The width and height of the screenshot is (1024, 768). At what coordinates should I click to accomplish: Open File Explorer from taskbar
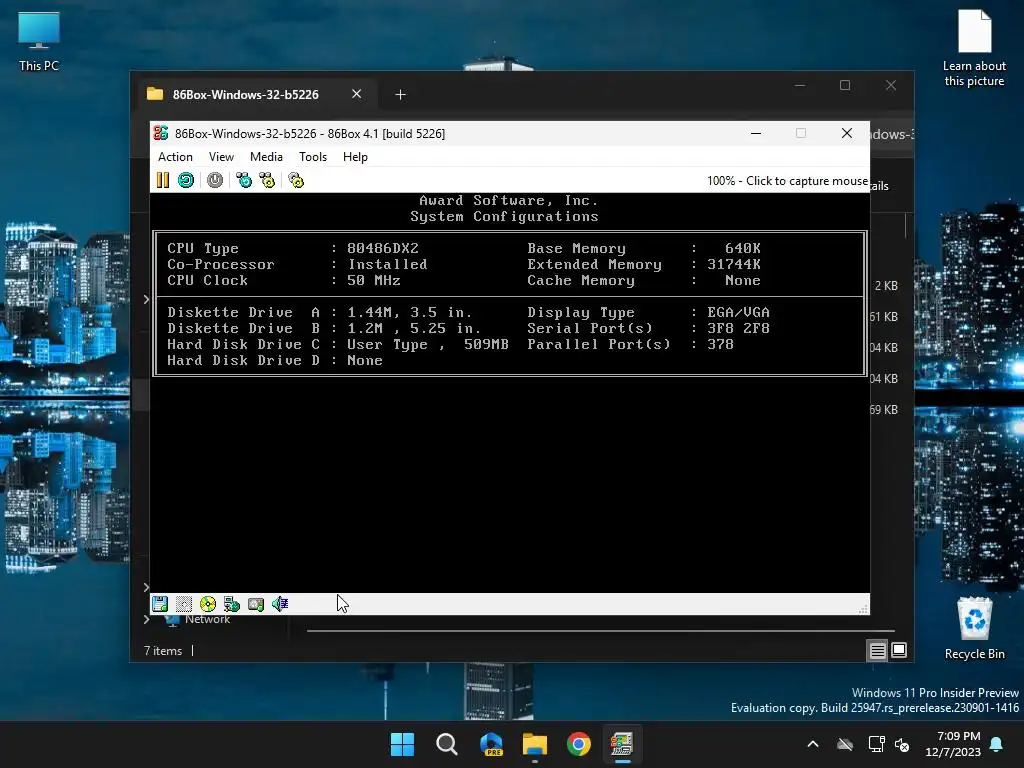click(x=535, y=744)
